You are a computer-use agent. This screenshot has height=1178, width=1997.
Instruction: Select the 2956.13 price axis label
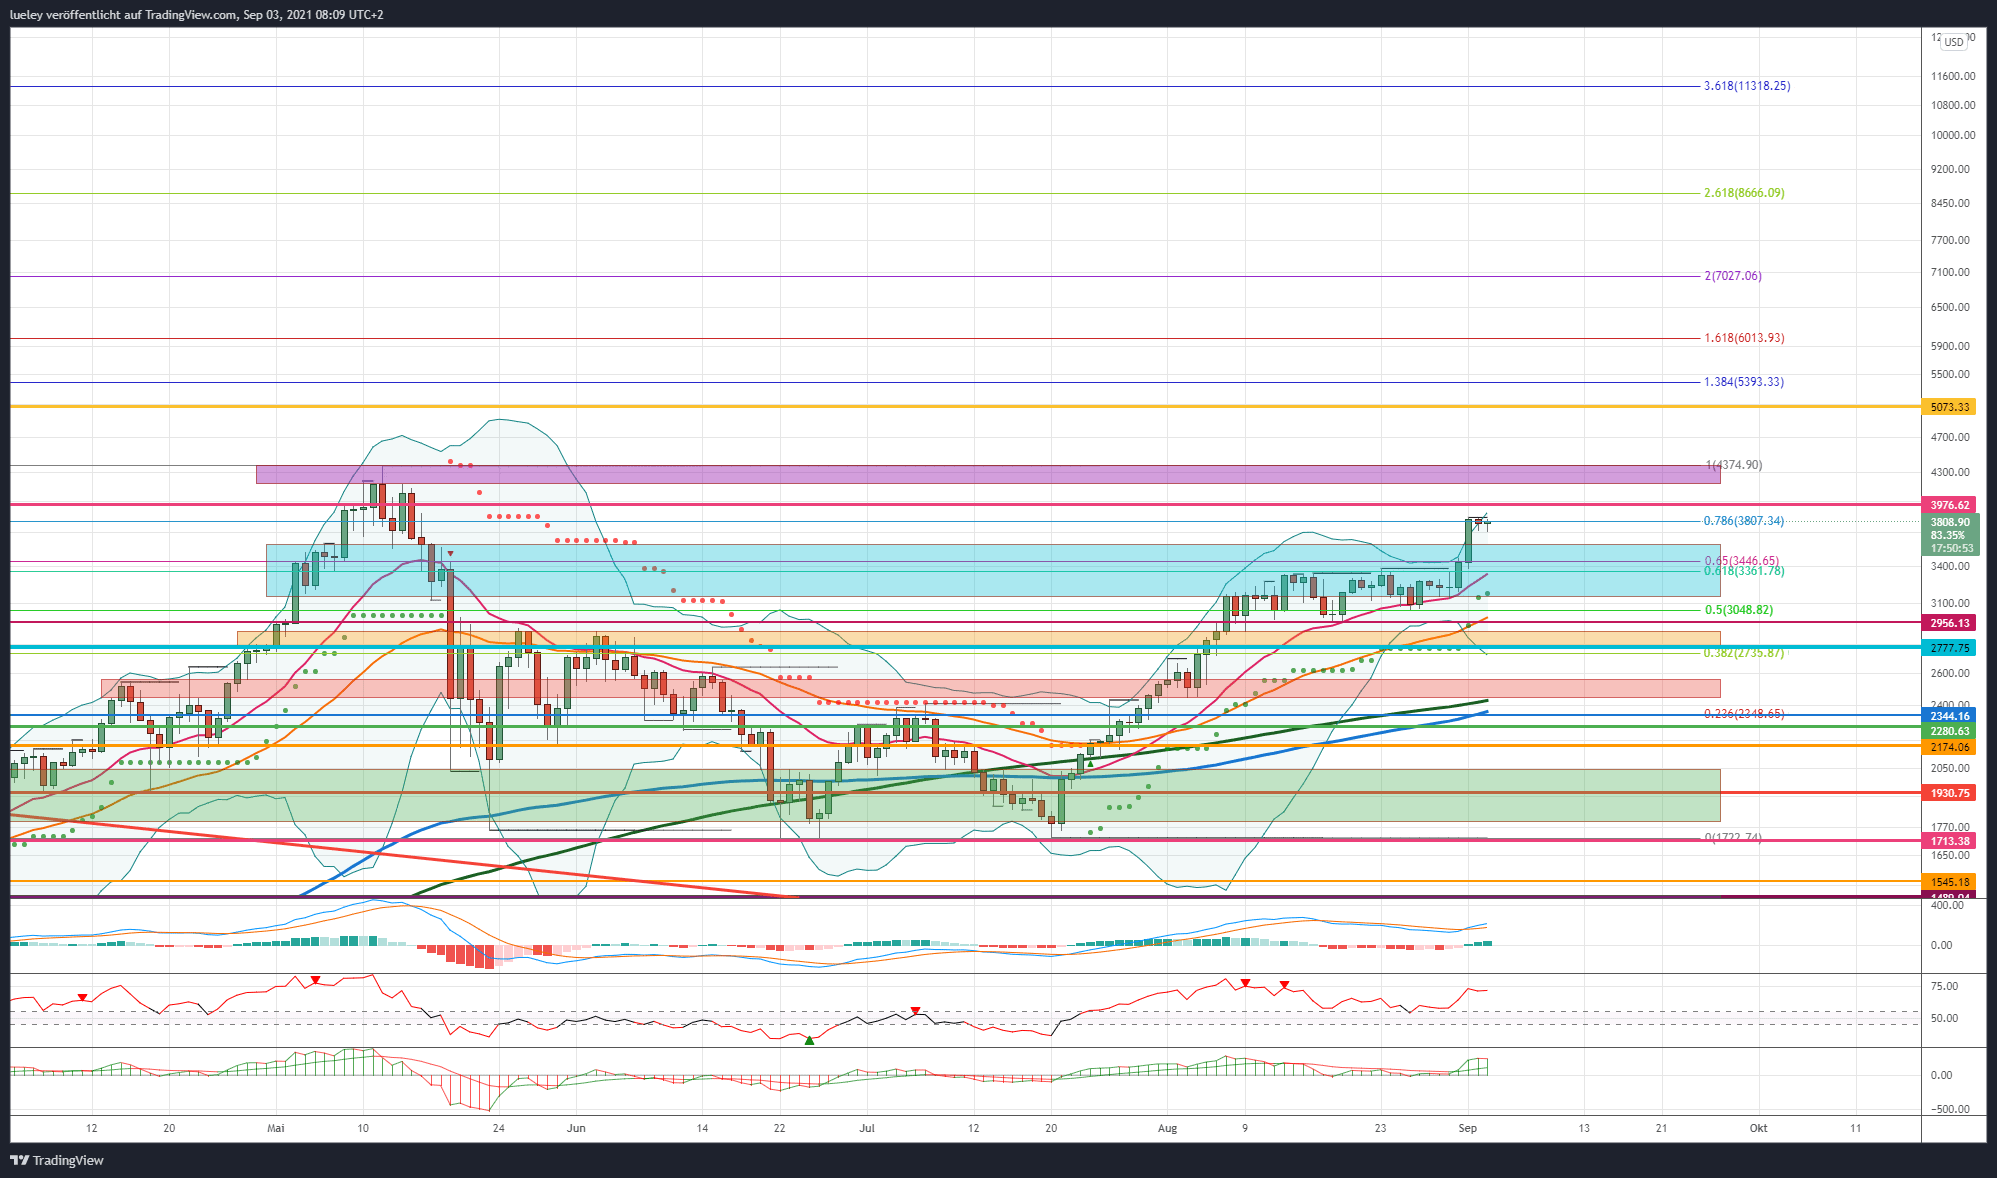(1949, 623)
